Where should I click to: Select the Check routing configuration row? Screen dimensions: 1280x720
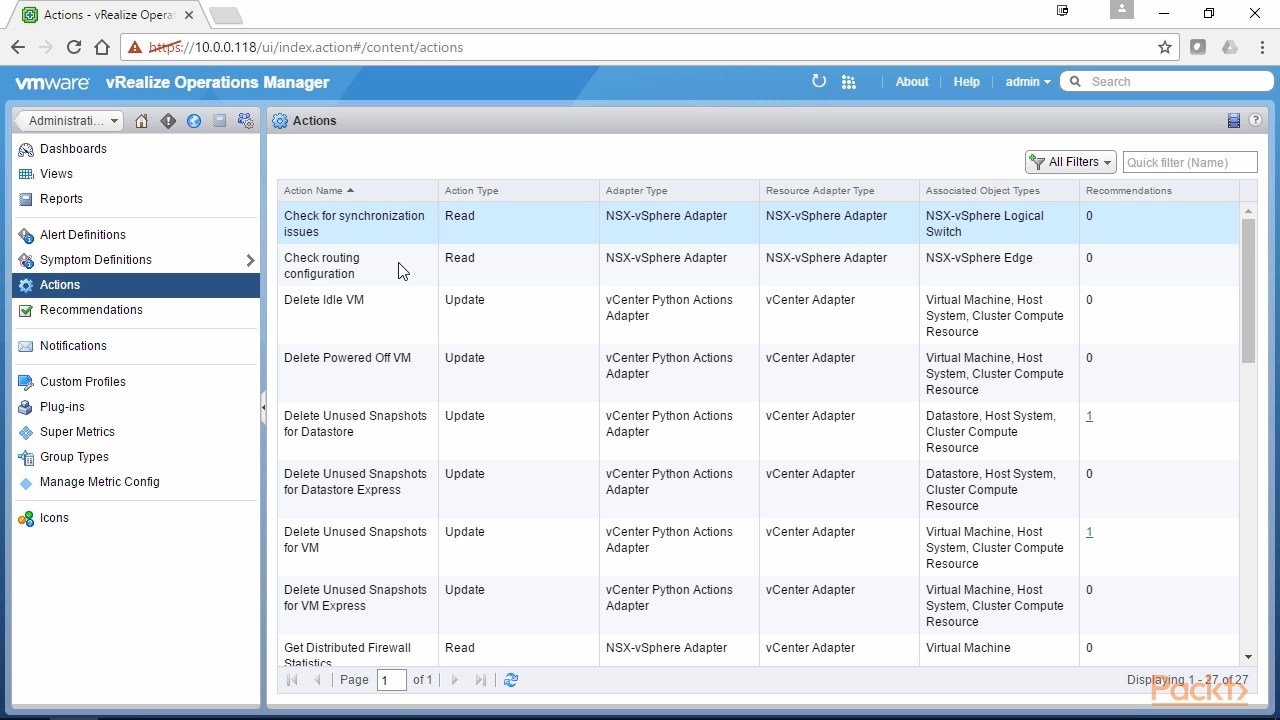758,265
